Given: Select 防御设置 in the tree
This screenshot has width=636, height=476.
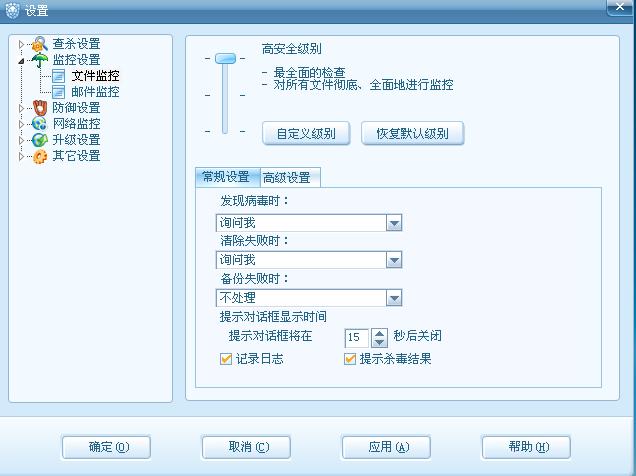Looking at the screenshot, I should click(x=77, y=108).
